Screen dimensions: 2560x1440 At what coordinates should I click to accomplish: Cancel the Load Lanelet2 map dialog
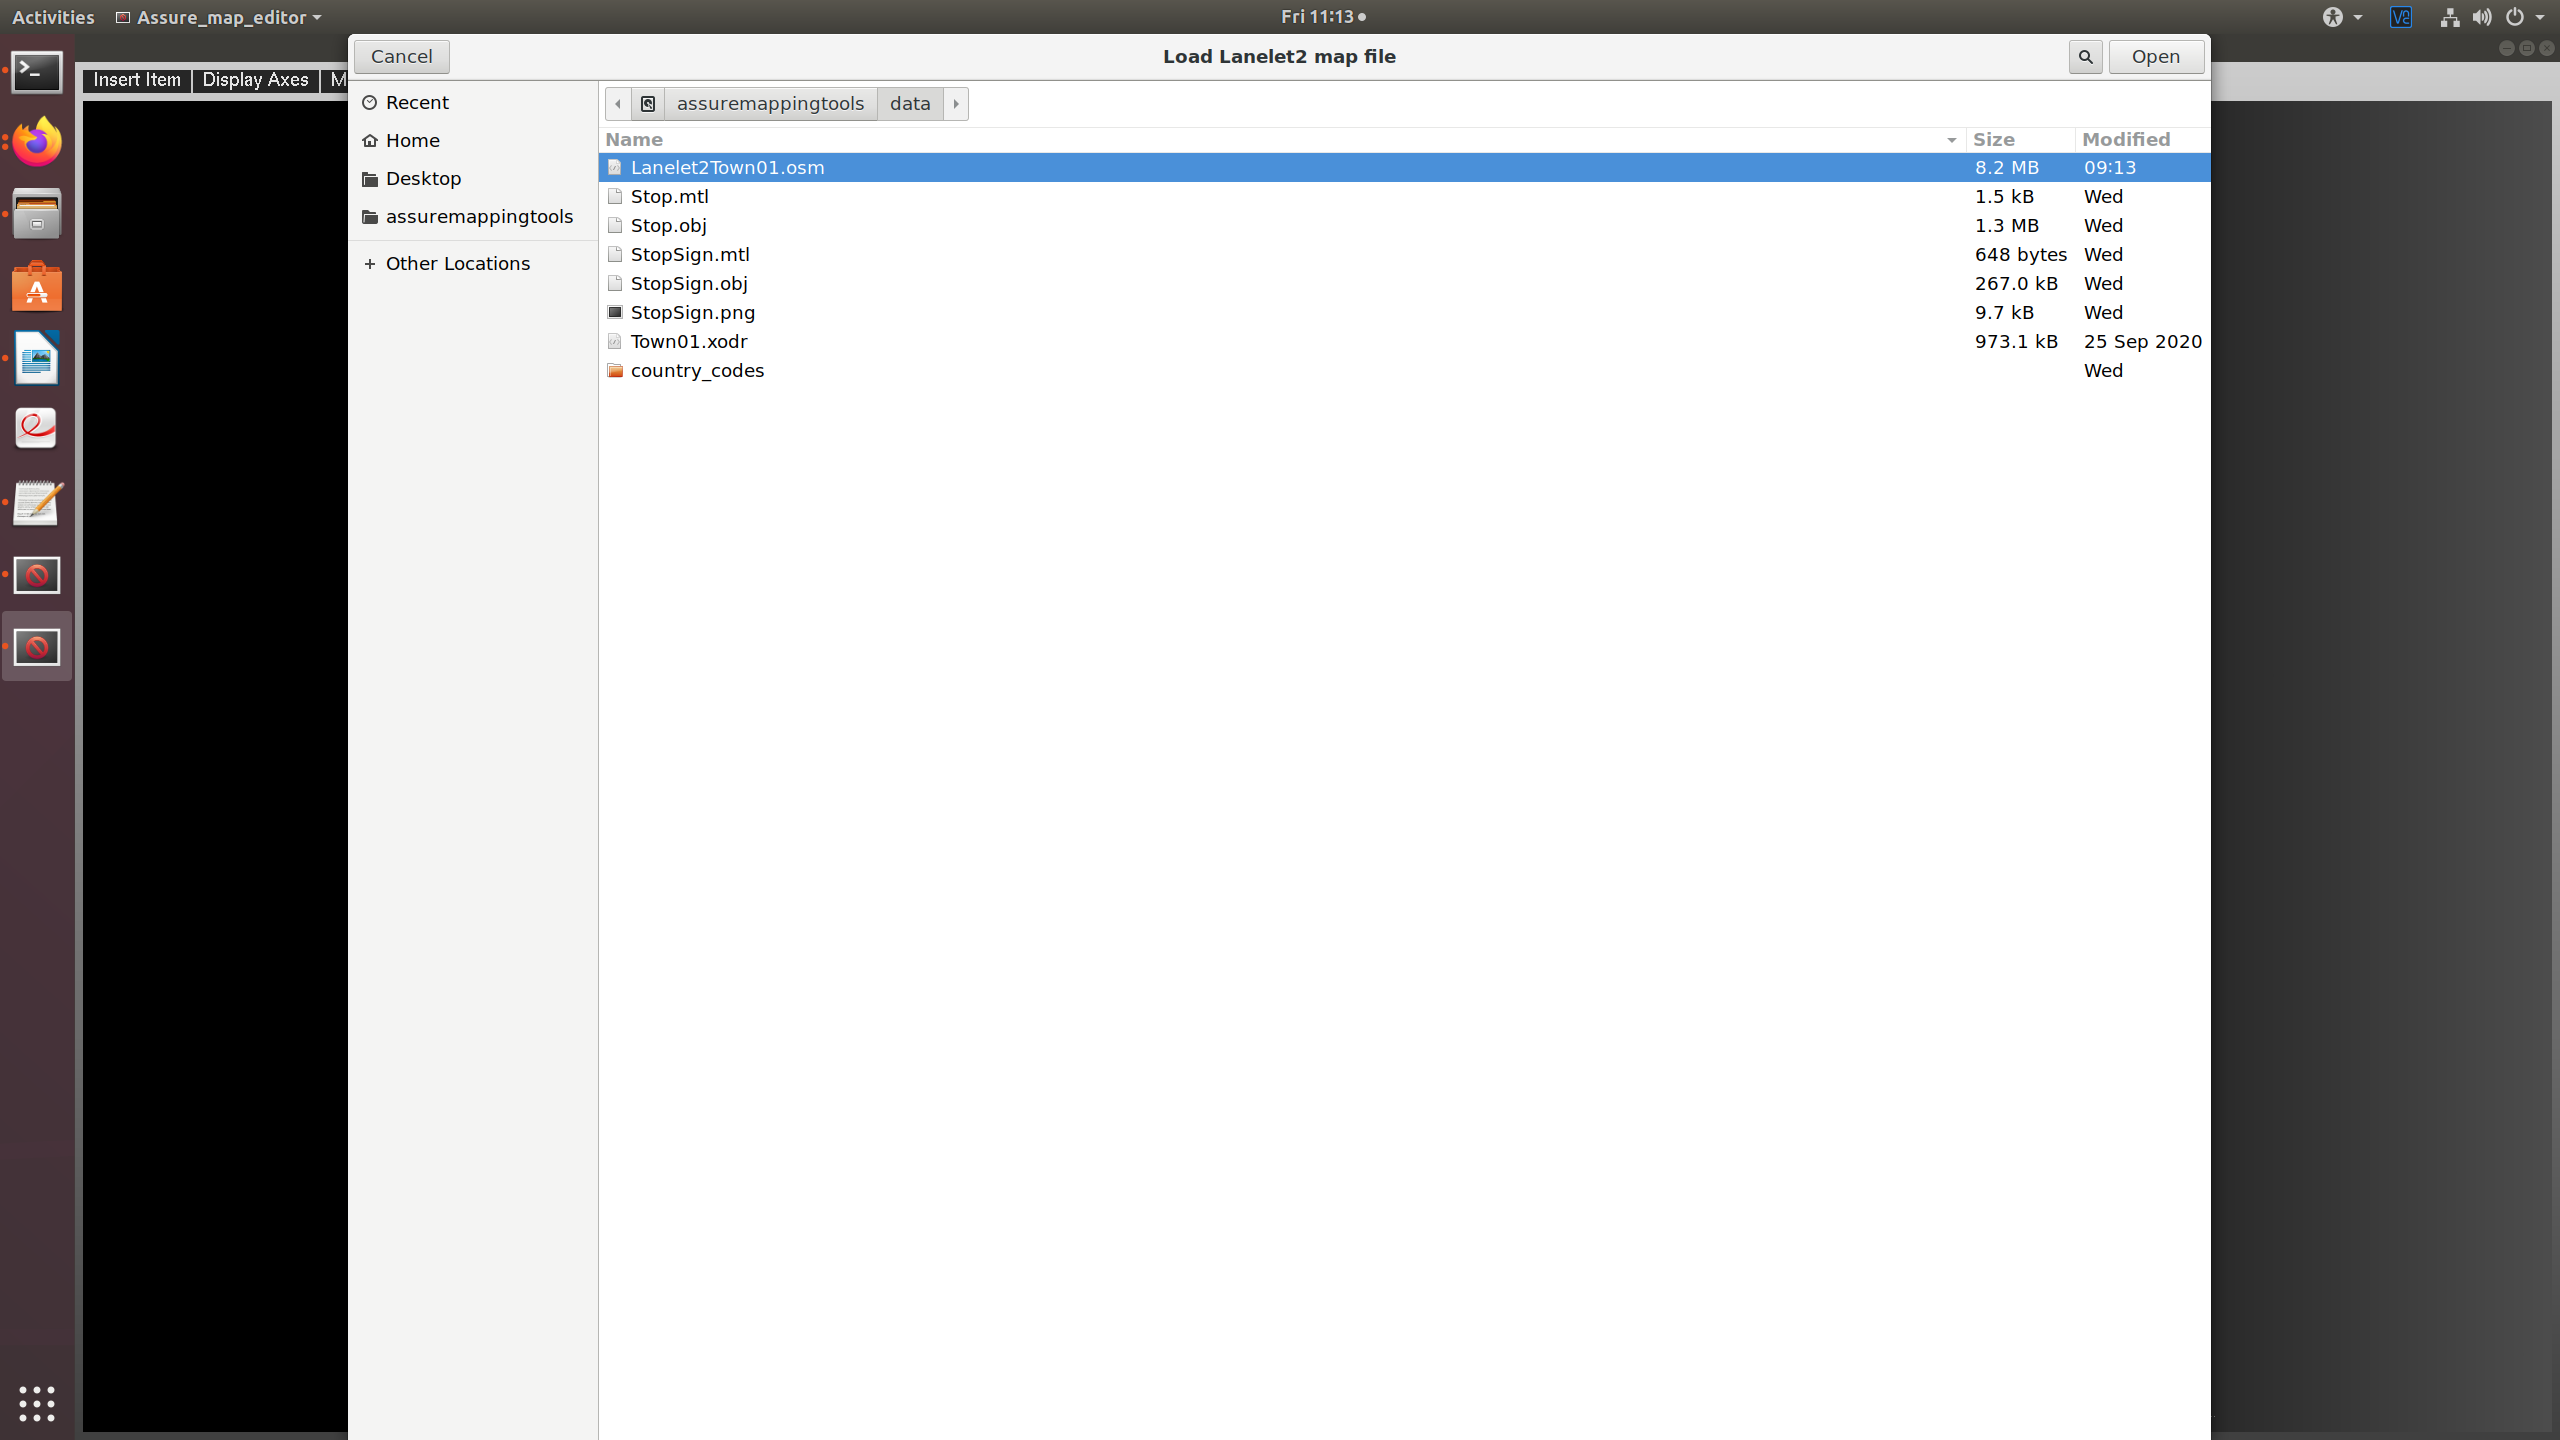(x=402, y=57)
